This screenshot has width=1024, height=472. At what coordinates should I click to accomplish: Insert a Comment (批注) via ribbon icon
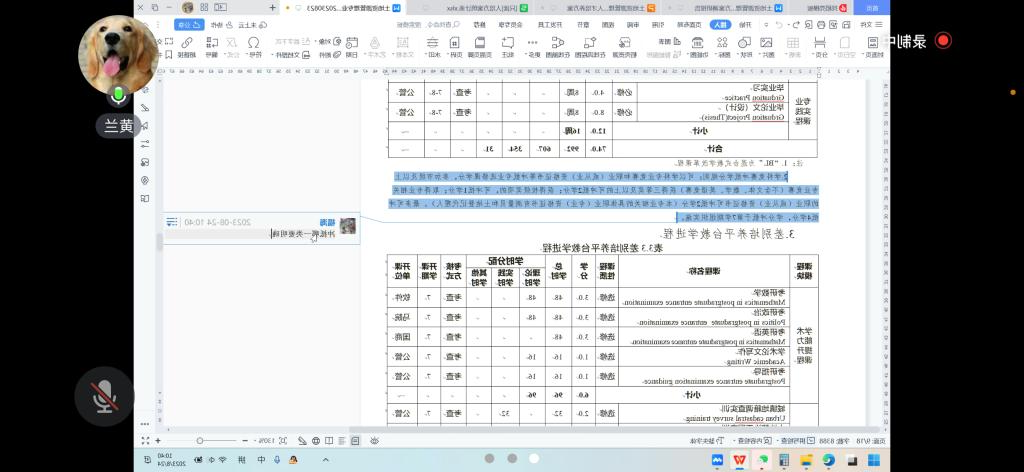pyautogui.click(x=508, y=46)
